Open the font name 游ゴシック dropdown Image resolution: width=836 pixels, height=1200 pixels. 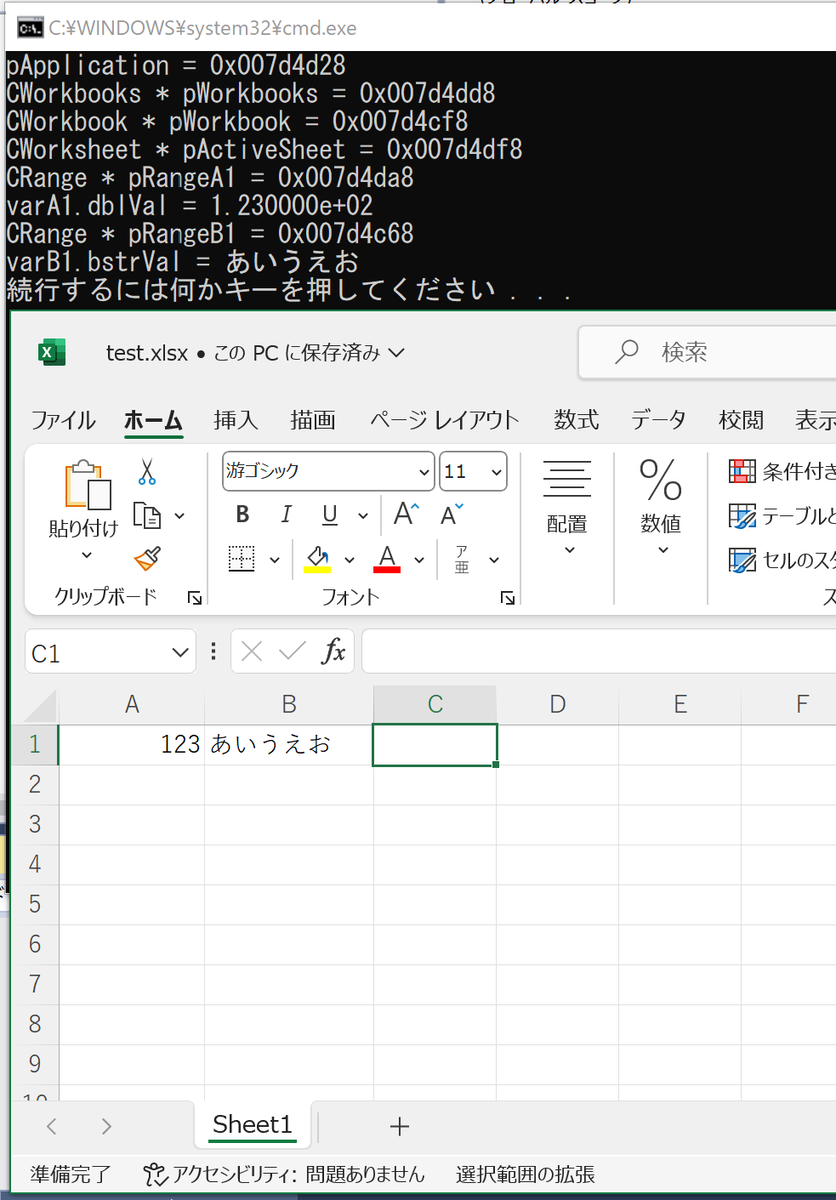pos(424,472)
